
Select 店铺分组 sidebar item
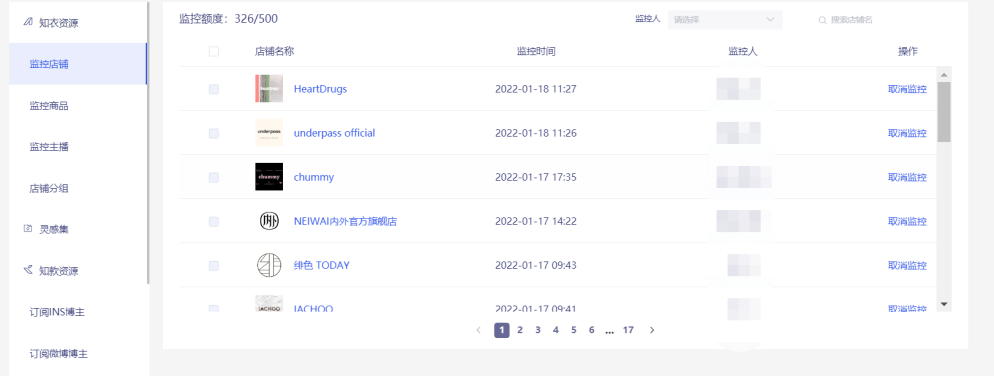click(x=49, y=188)
